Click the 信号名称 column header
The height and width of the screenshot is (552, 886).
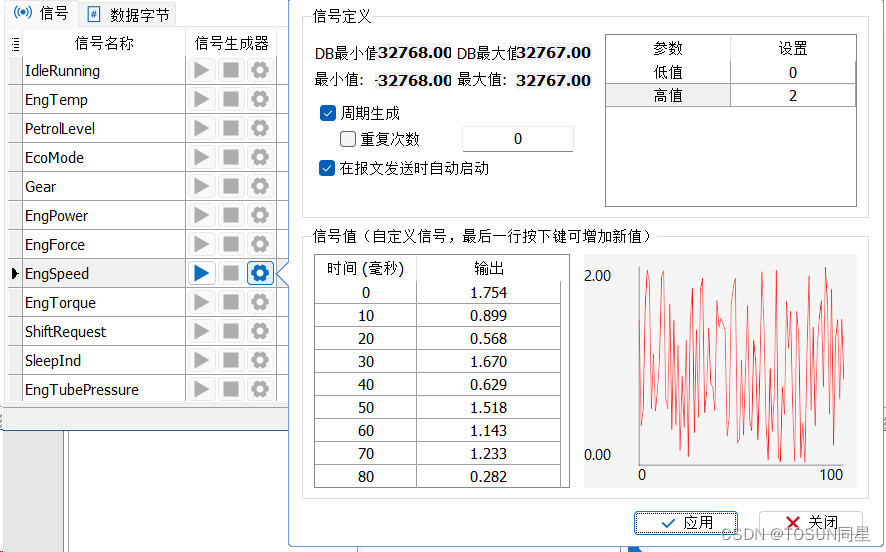click(x=104, y=43)
